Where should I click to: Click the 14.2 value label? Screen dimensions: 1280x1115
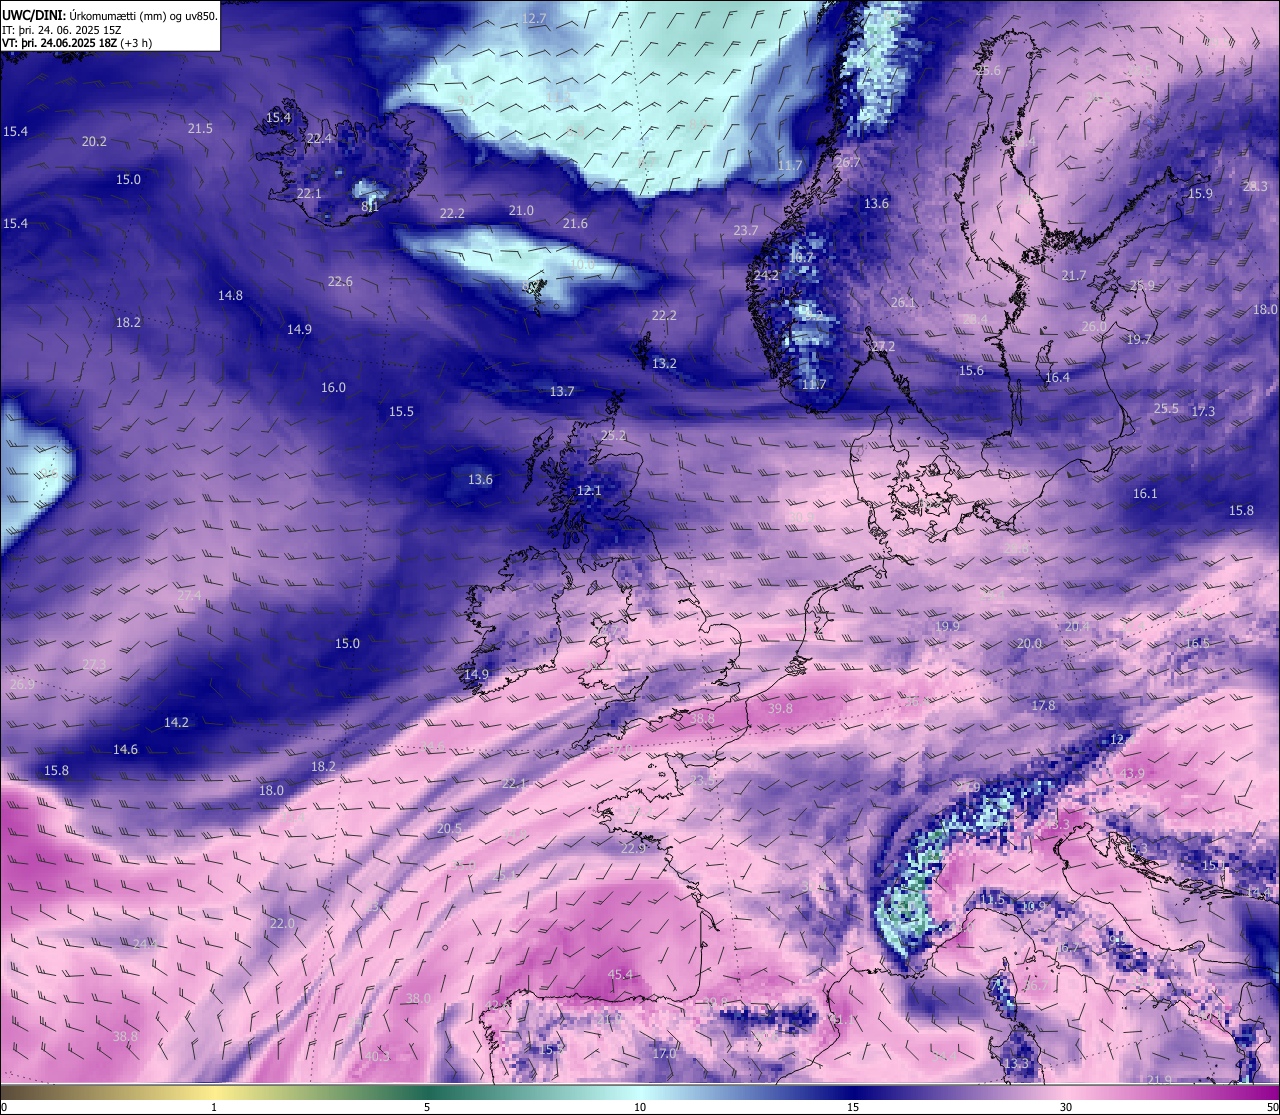coord(176,723)
